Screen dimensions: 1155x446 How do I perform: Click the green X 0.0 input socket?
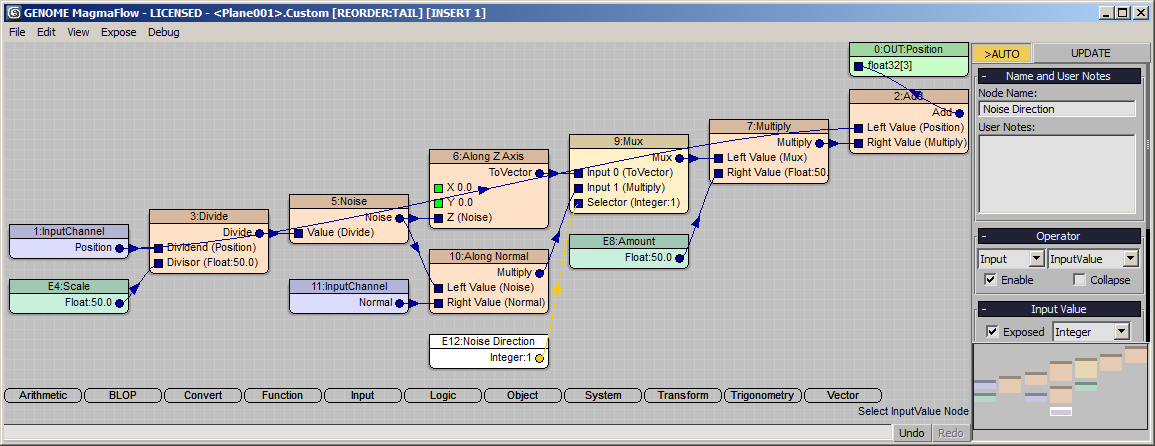tap(438, 188)
